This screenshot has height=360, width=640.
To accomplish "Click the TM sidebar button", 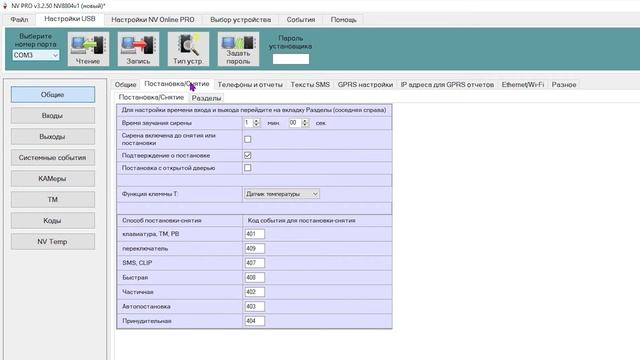I will tap(53, 200).
